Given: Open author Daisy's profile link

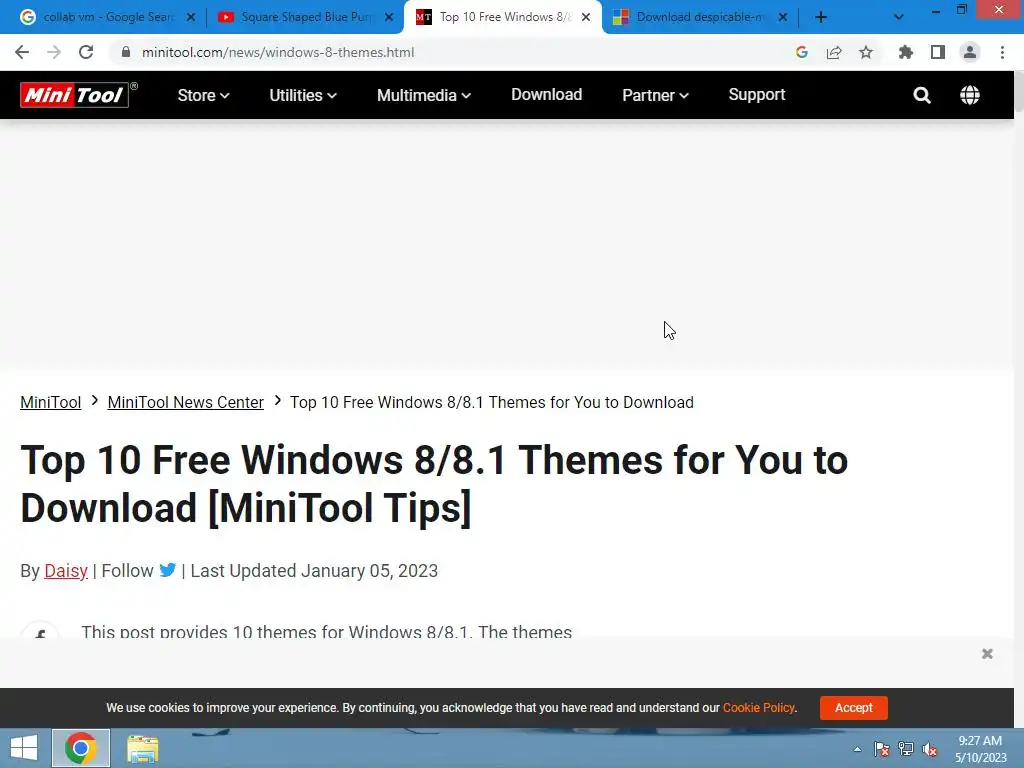Looking at the screenshot, I should tap(66, 571).
